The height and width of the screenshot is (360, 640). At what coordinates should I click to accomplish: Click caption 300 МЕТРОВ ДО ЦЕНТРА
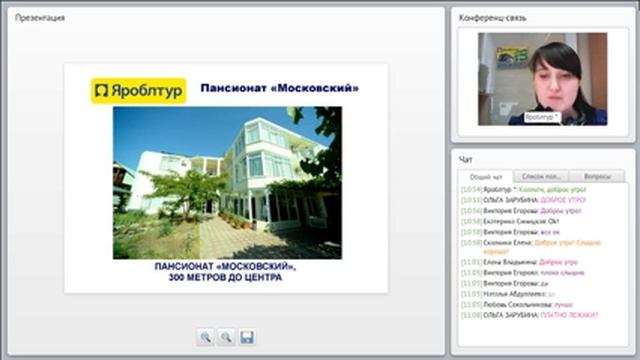coord(225,277)
